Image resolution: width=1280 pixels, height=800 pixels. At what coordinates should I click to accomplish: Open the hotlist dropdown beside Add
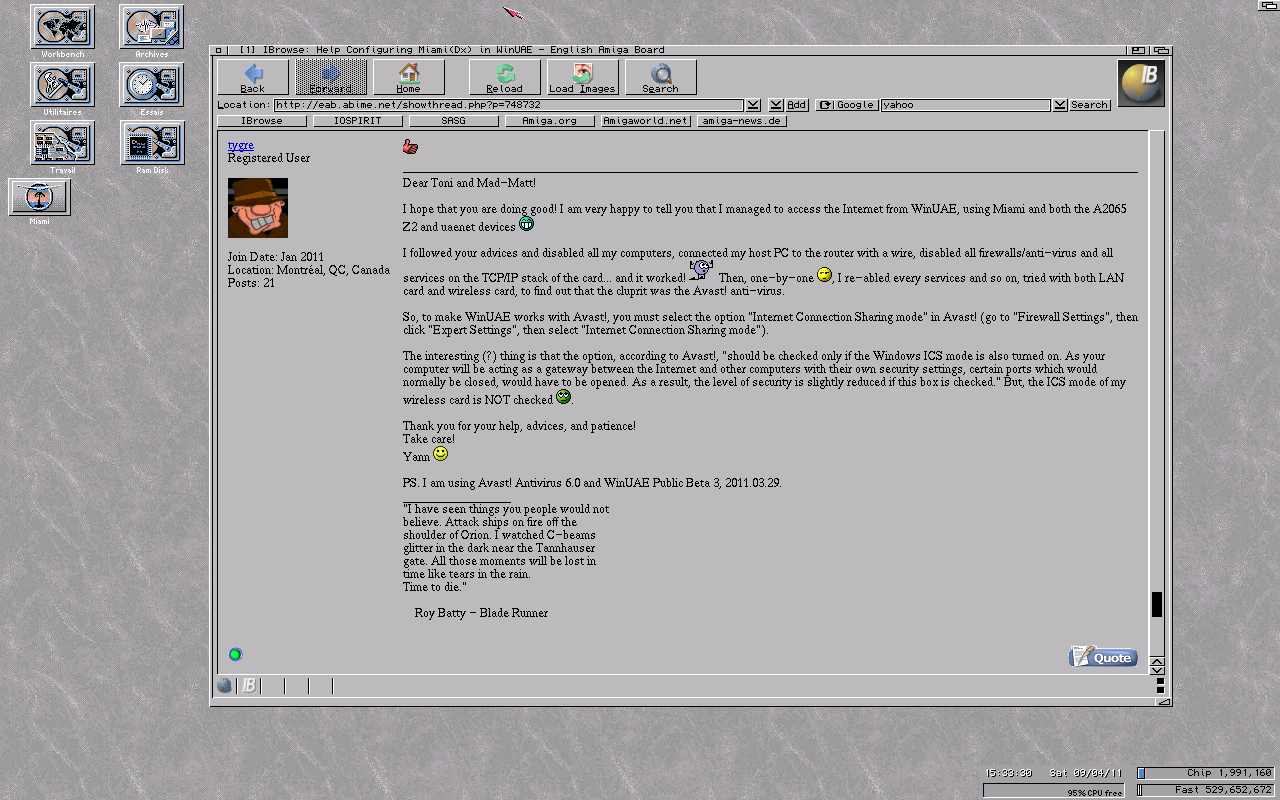[775, 105]
